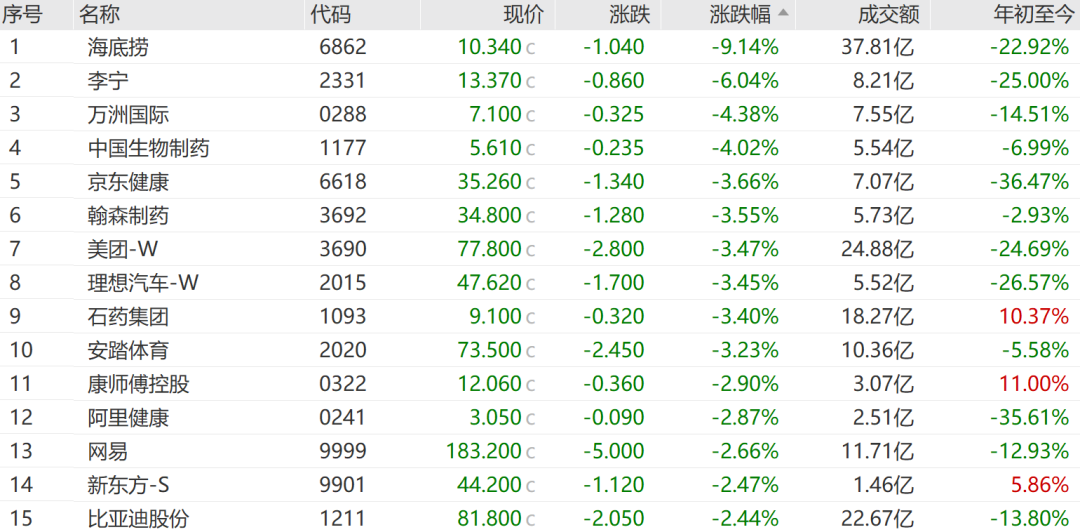Click stock code 0241 for 阿里健康
The width and height of the screenshot is (1080, 532).
pyautogui.click(x=343, y=418)
